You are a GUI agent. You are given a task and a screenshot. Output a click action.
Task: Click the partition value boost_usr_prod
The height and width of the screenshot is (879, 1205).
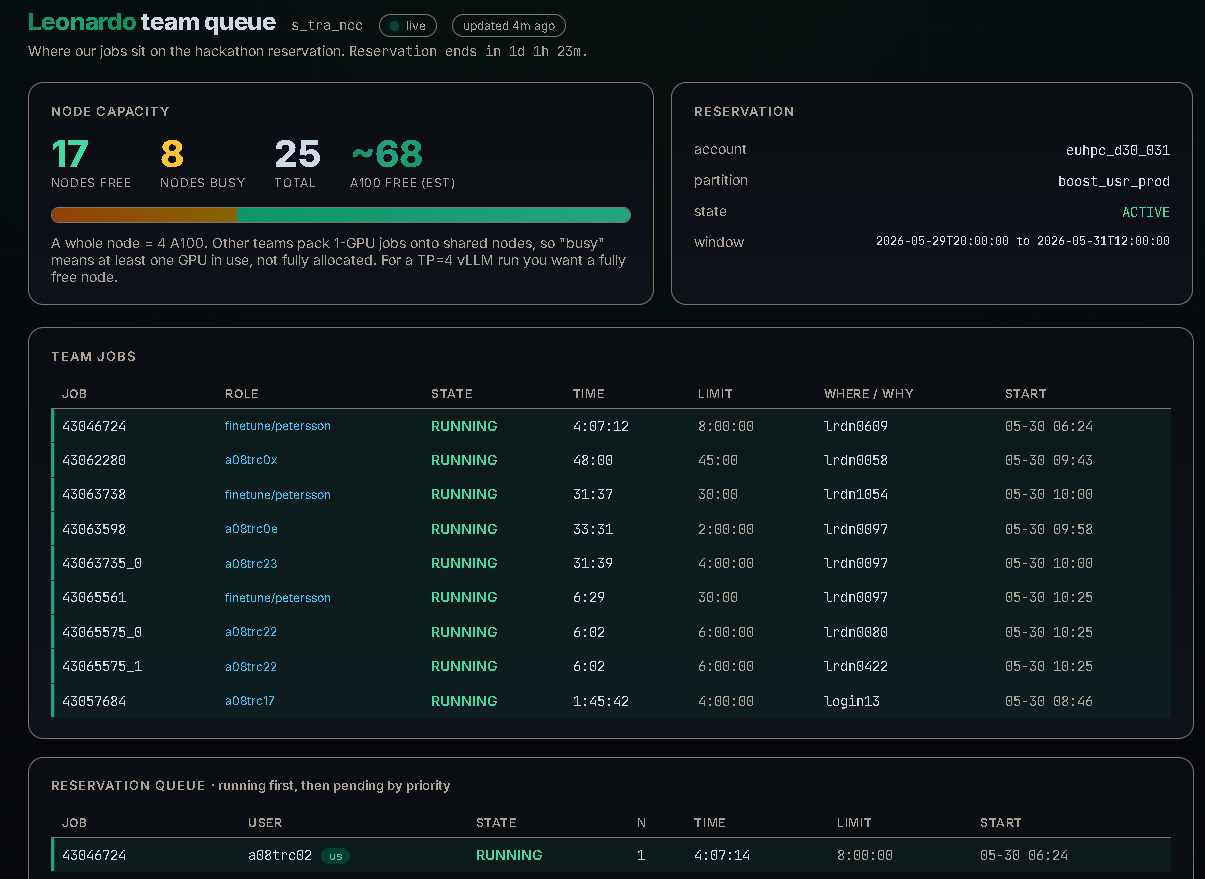[1114, 181]
